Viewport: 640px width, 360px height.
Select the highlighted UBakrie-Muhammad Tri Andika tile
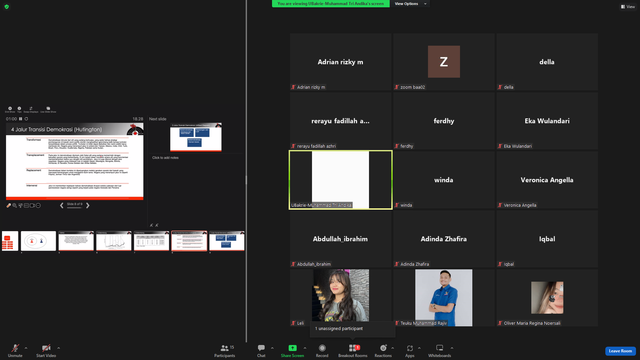pos(340,180)
